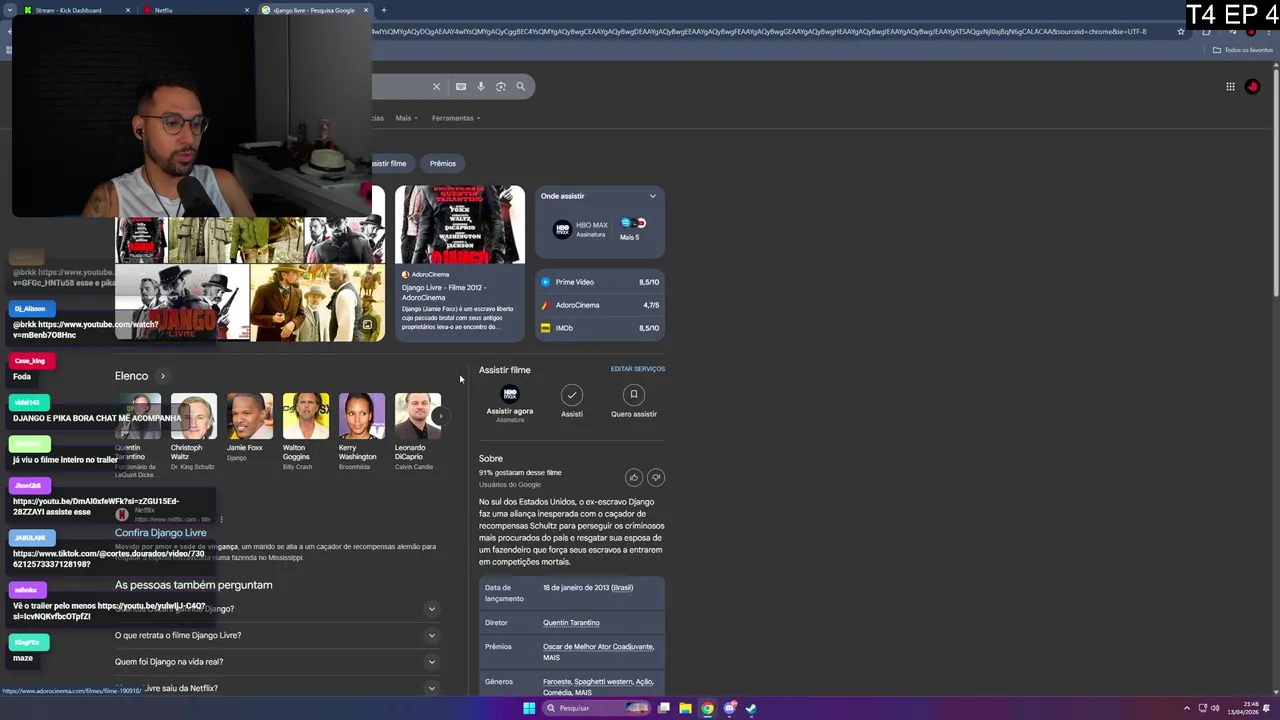
Task: Select the Prêmios chip
Action: 443,163
